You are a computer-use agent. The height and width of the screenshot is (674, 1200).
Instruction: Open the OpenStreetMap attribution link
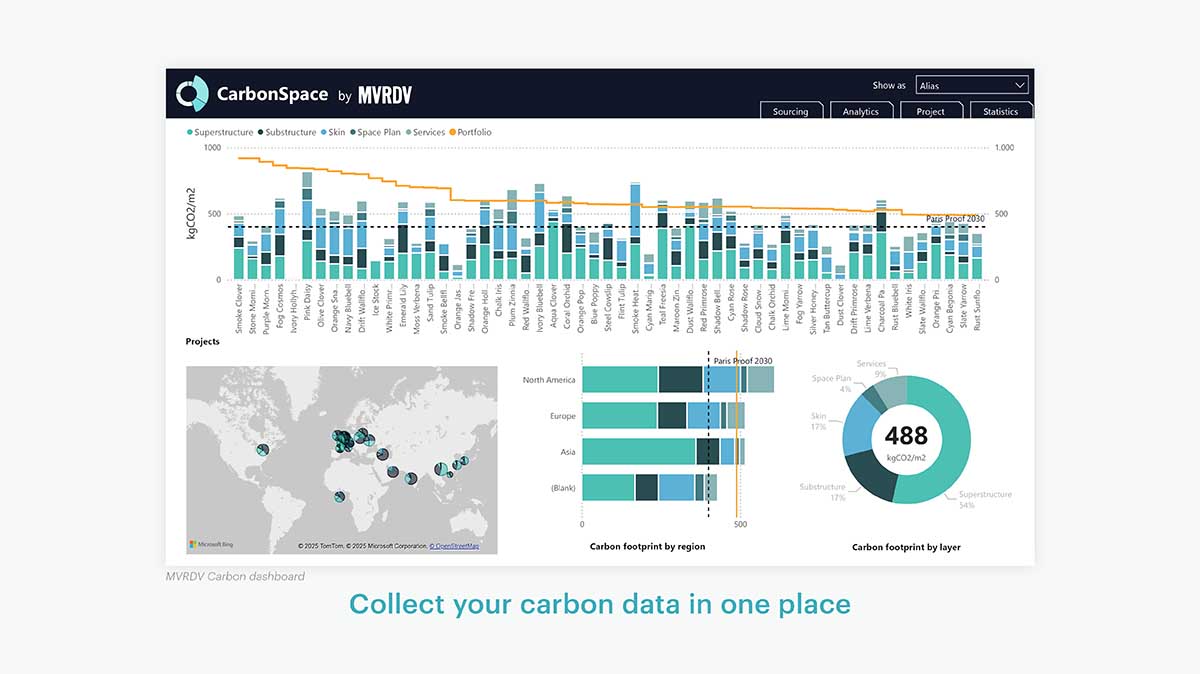(x=455, y=546)
